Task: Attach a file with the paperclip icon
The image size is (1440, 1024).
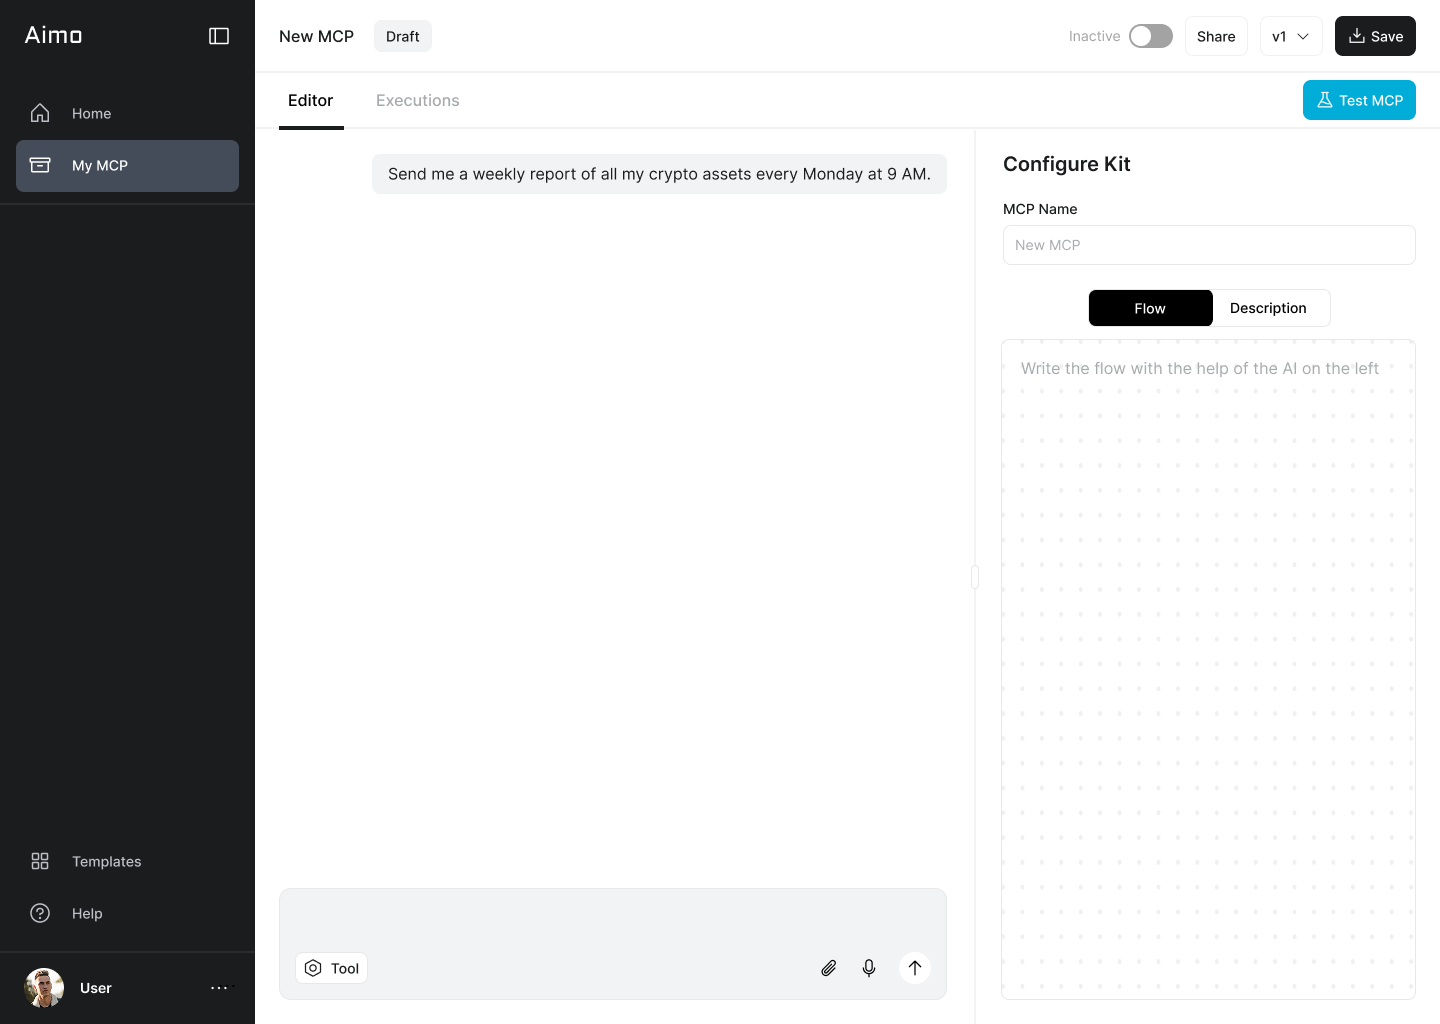Action: coord(829,968)
